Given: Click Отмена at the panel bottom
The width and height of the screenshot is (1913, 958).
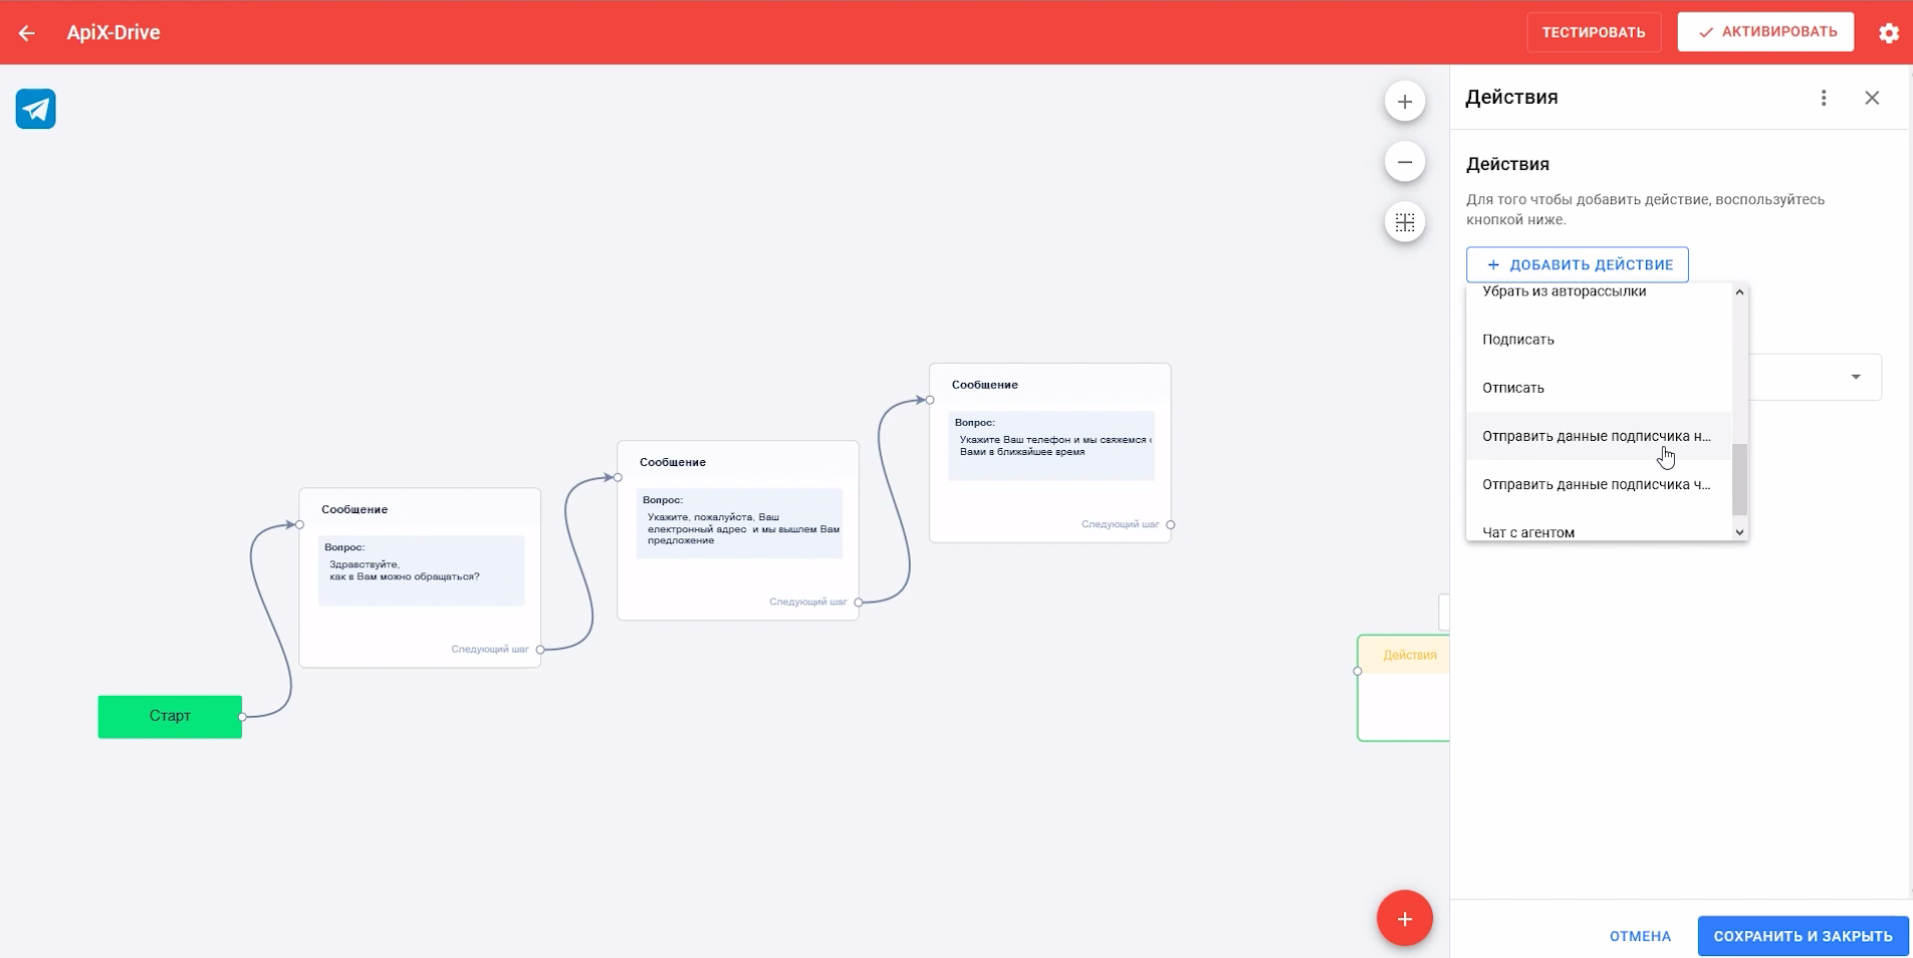Looking at the screenshot, I should (1640, 936).
